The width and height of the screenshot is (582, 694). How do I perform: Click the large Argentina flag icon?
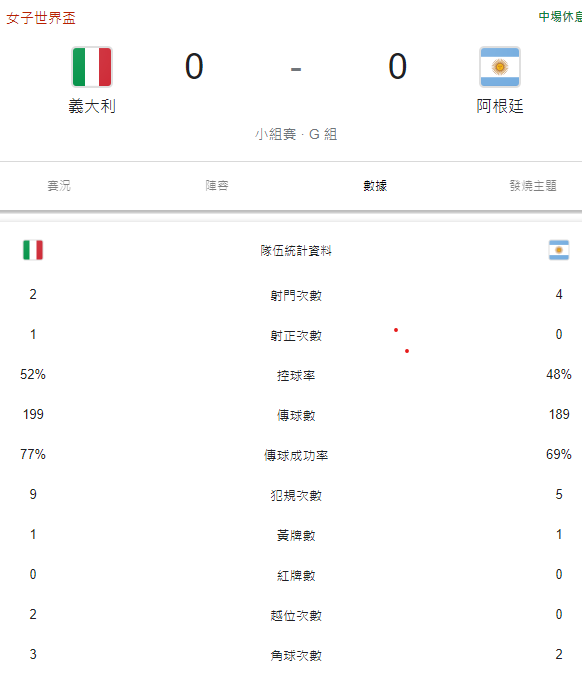click(x=500, y=67)
